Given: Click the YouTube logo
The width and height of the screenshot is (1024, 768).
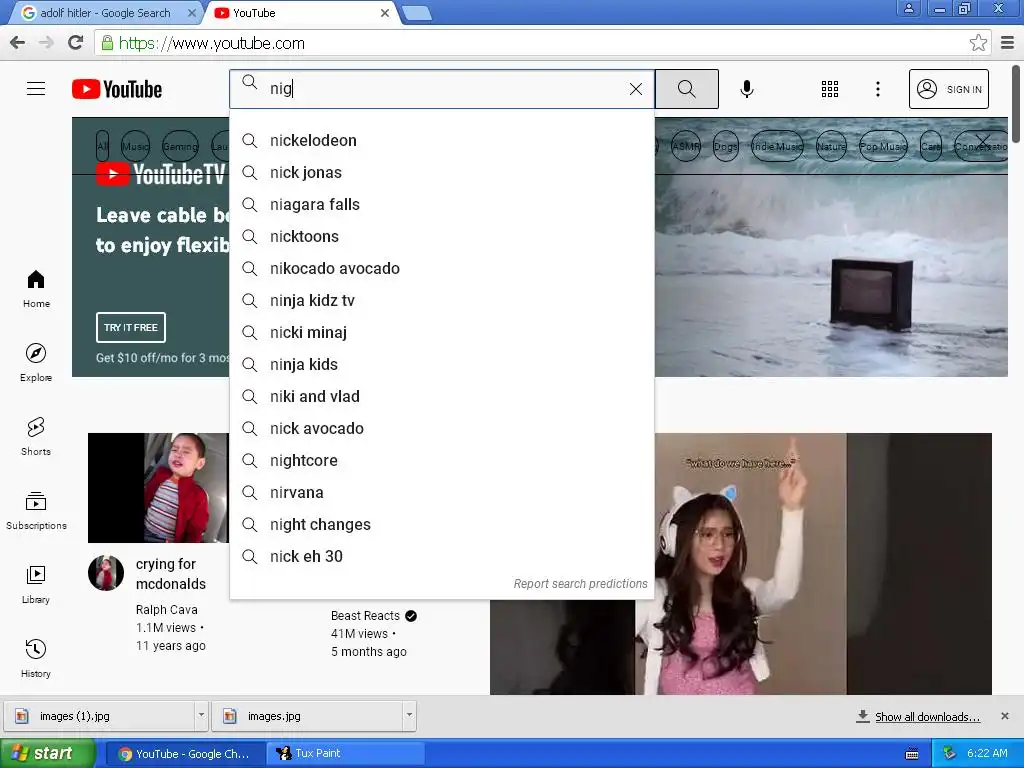Looking at the screenshot, I should (117, 89).
